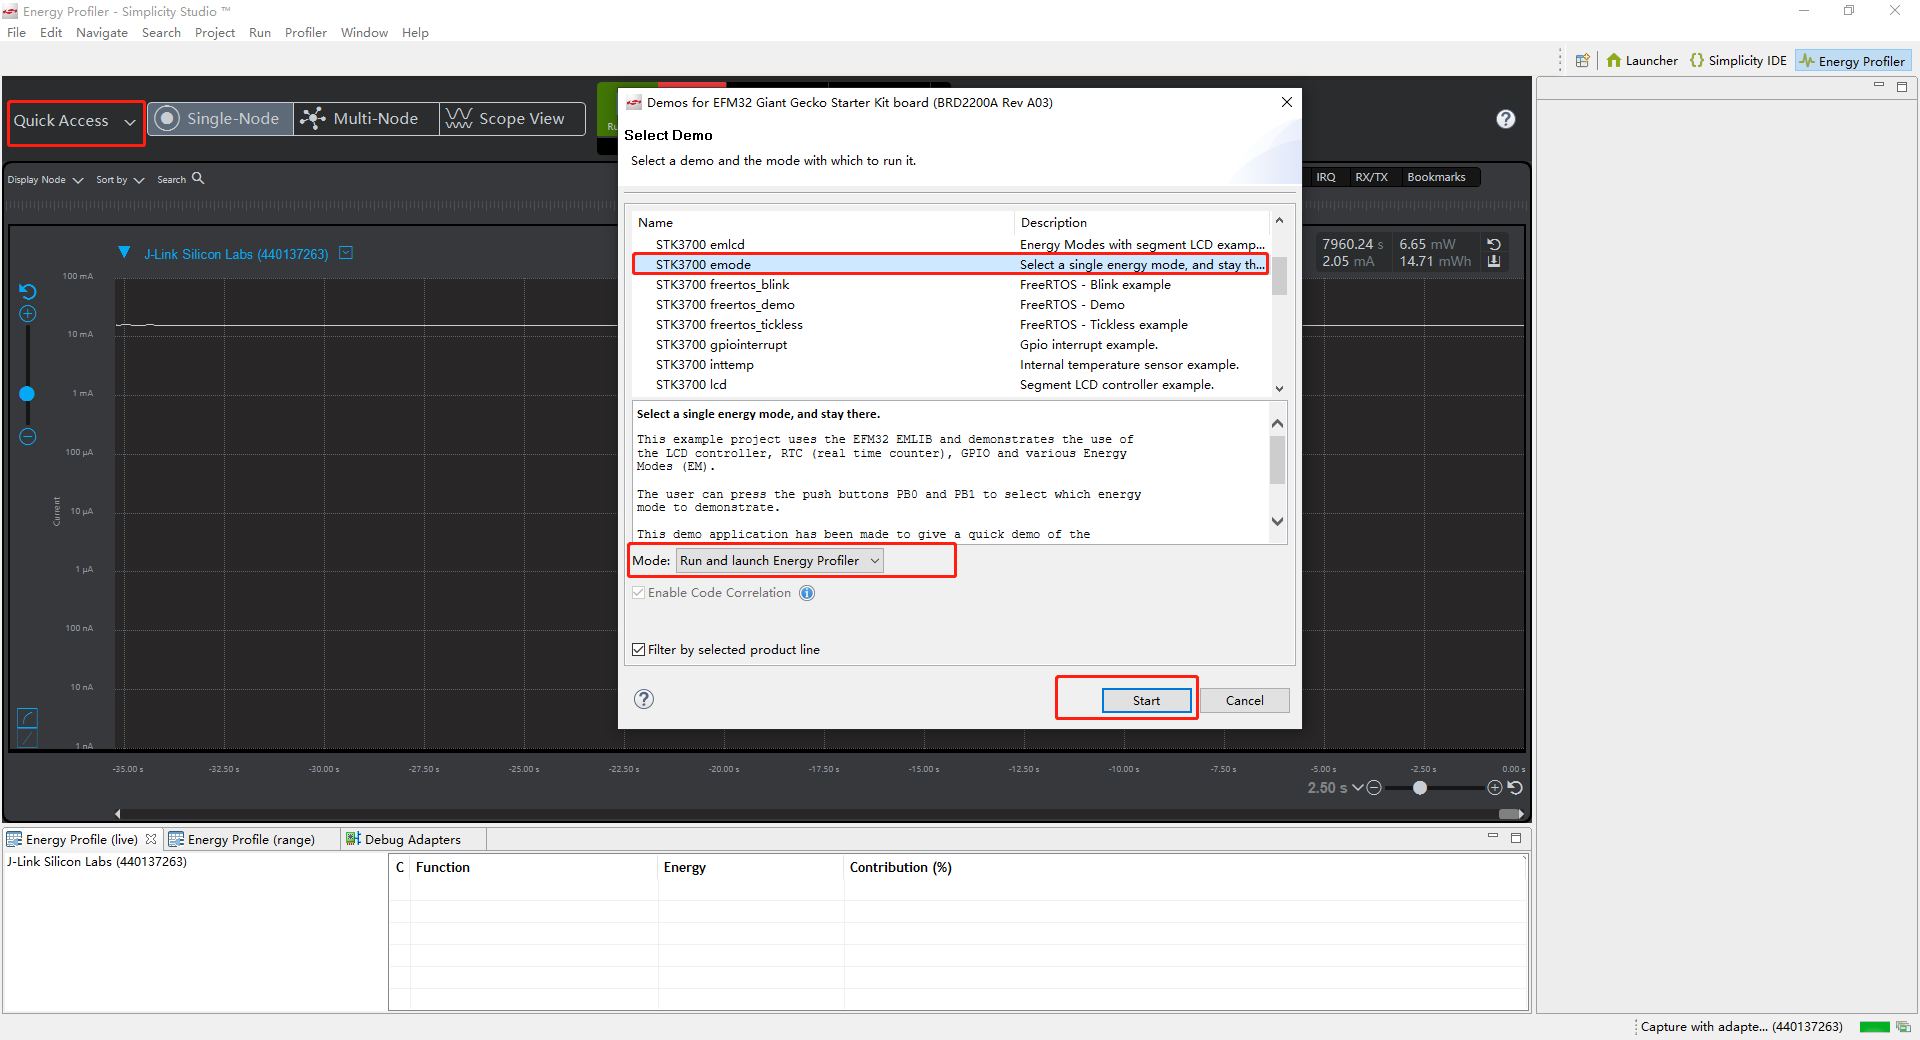Sort demos by the Description column header
This screenshot has height=1040, width=1920.
(1142, 223)
